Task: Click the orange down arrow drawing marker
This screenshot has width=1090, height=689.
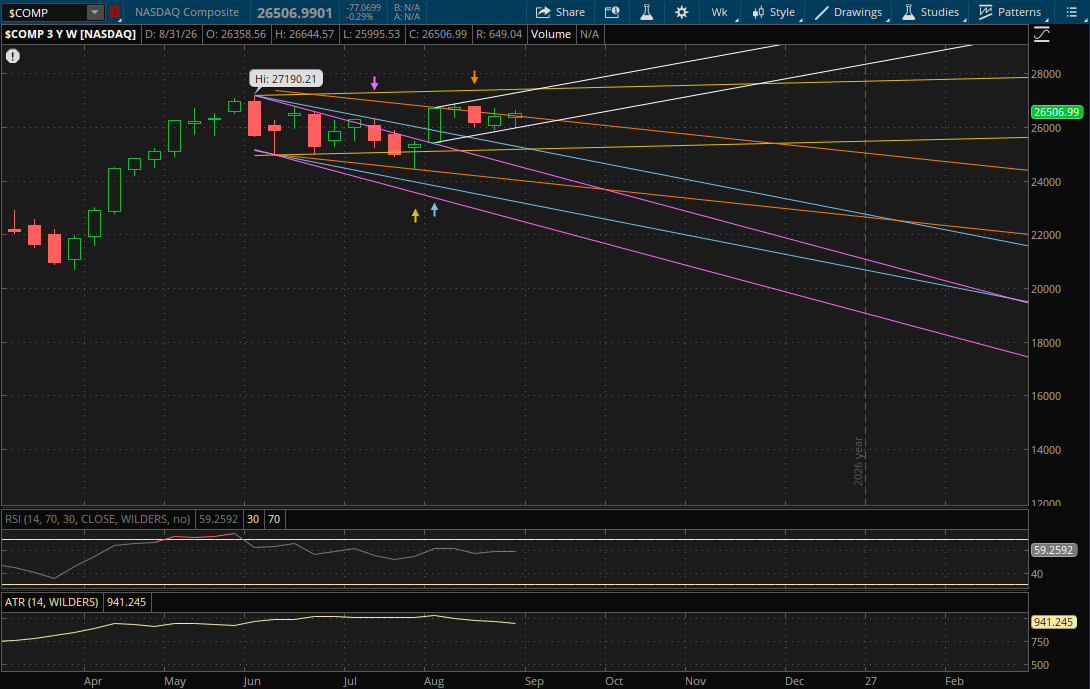Action: 474,77
